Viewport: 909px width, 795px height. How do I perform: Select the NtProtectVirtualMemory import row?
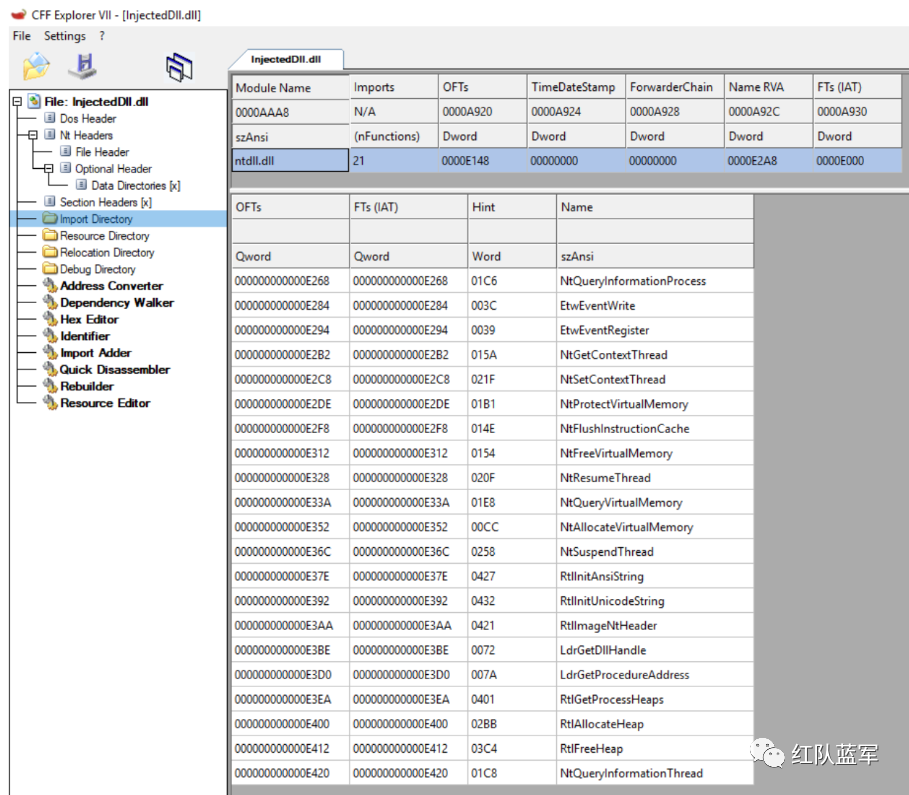coord(492,404)
